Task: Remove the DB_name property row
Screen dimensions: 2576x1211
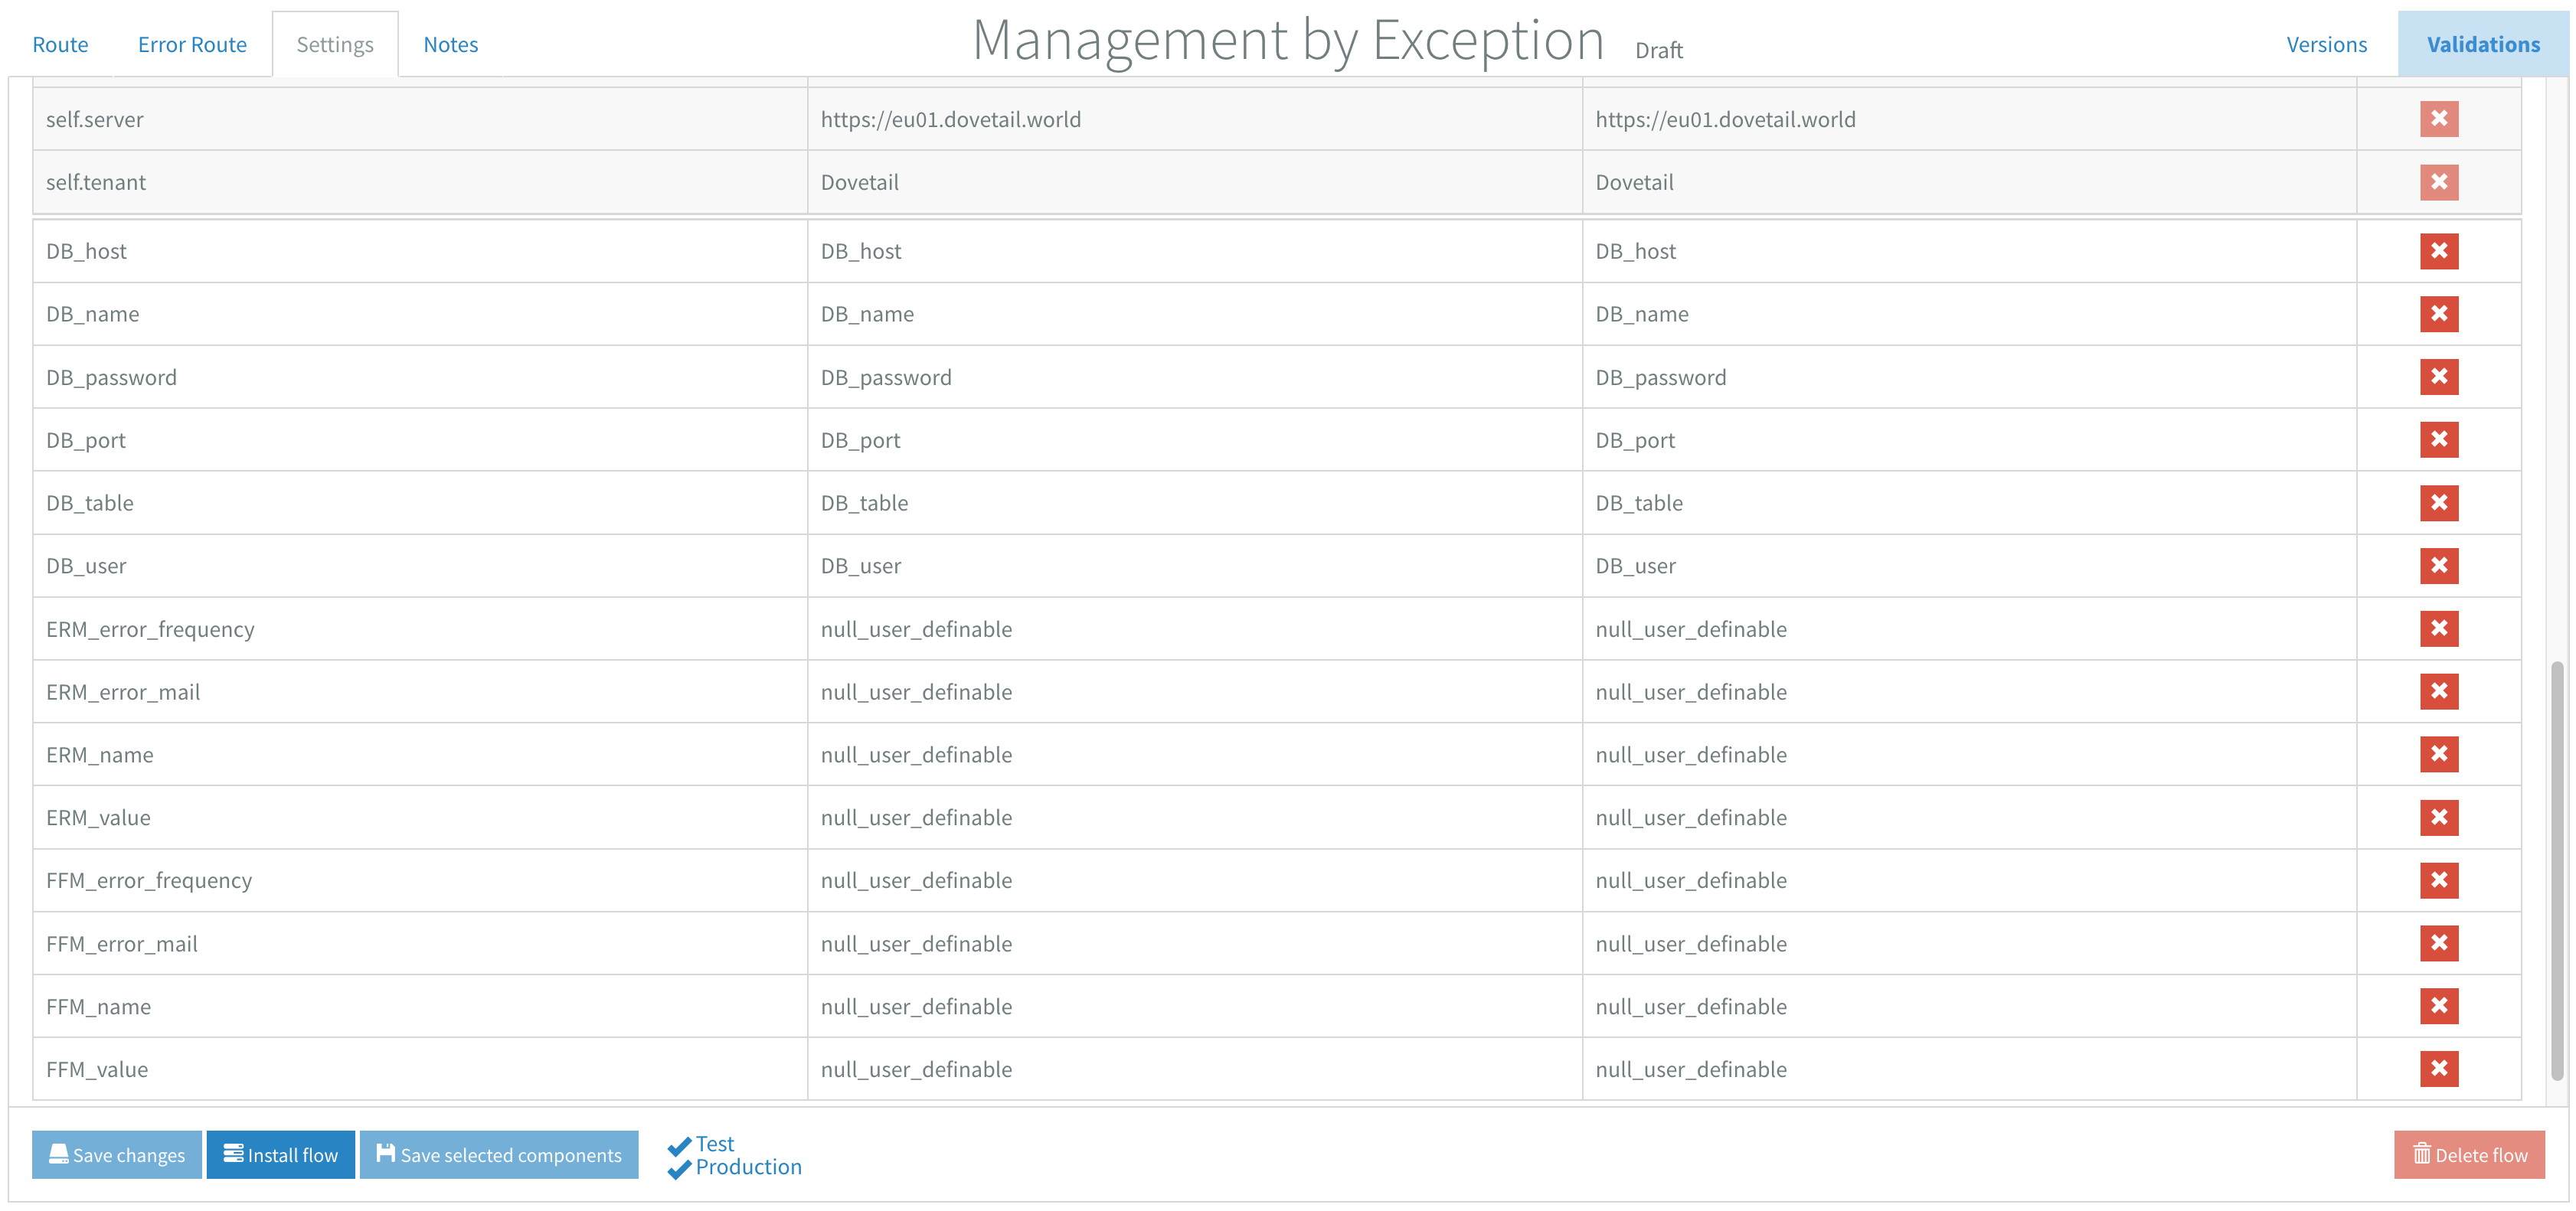Action: [2438, 314]
